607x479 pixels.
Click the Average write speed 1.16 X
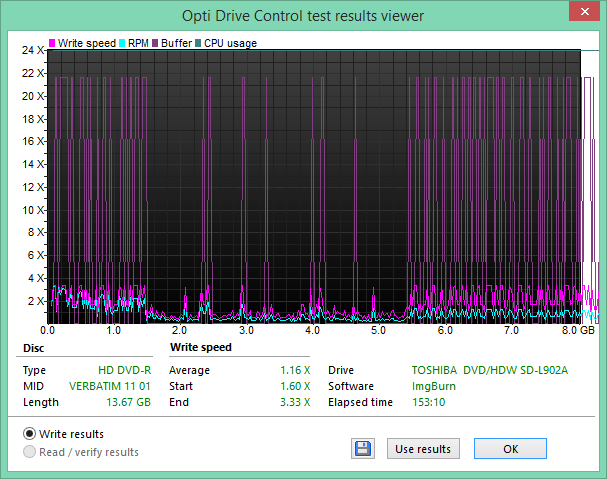click(x=295, y=370)
